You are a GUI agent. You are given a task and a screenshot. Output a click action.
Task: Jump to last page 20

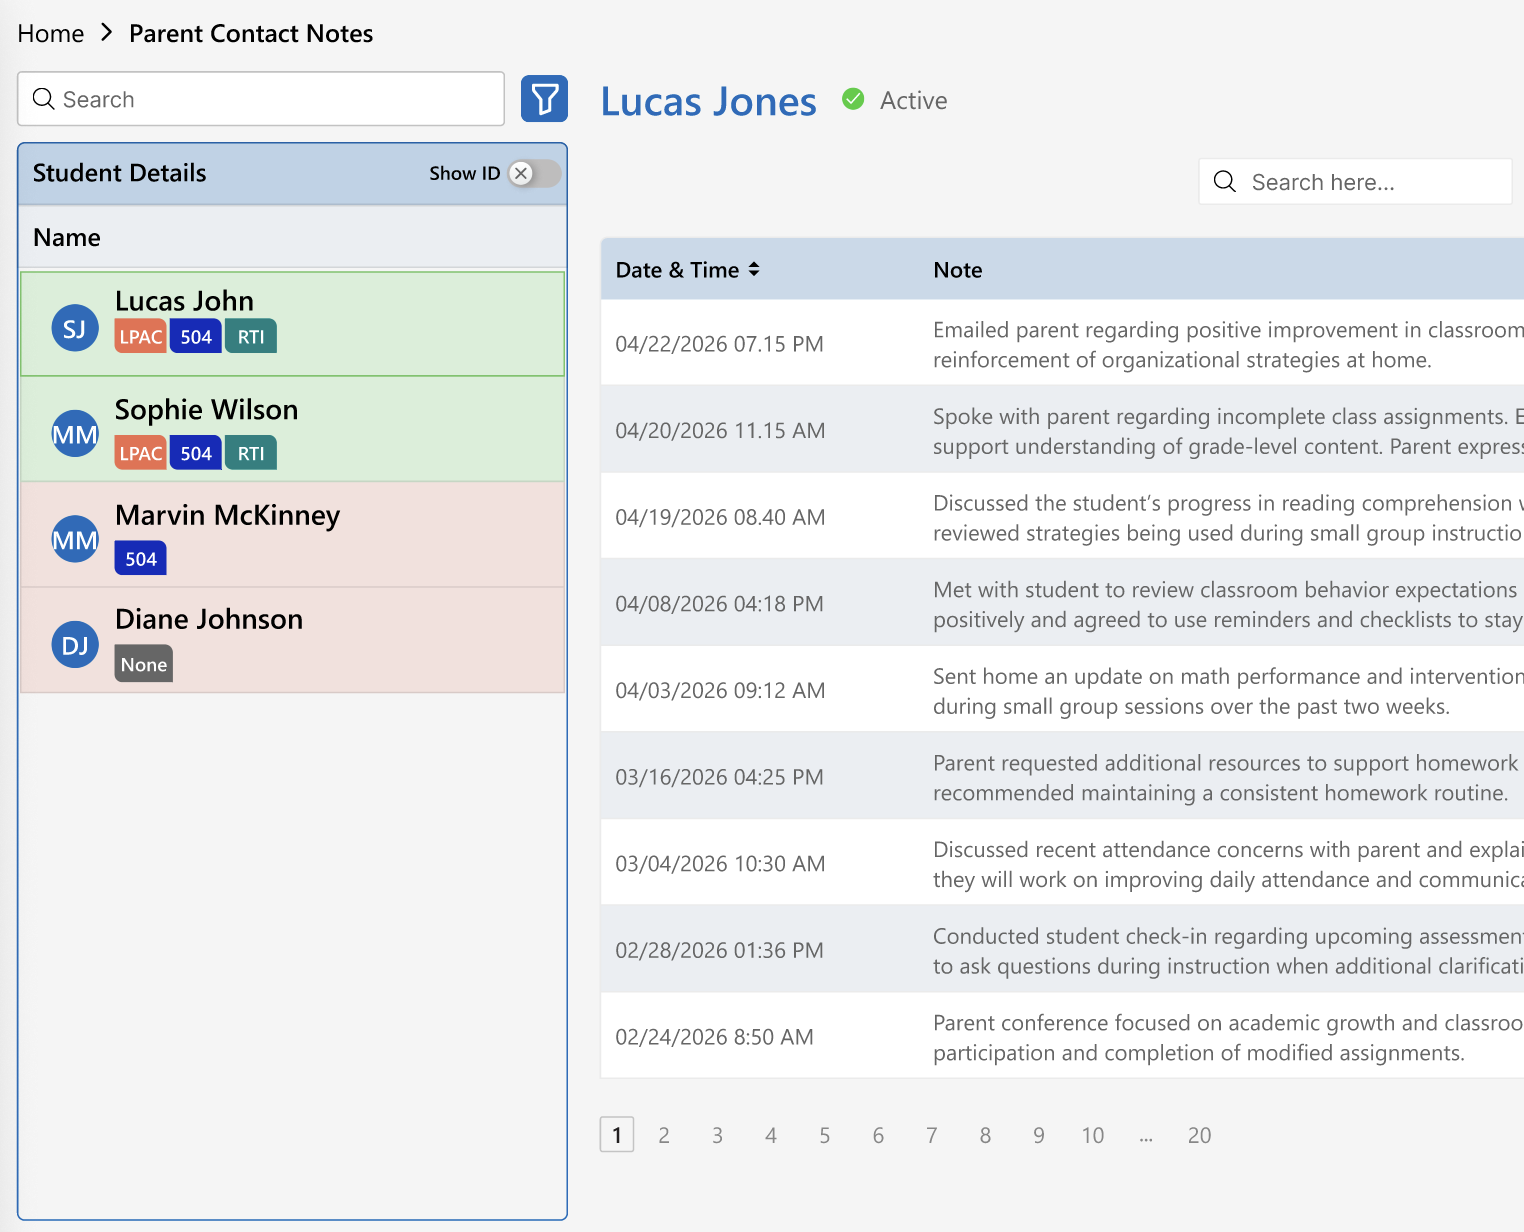coord(1199,1135)
